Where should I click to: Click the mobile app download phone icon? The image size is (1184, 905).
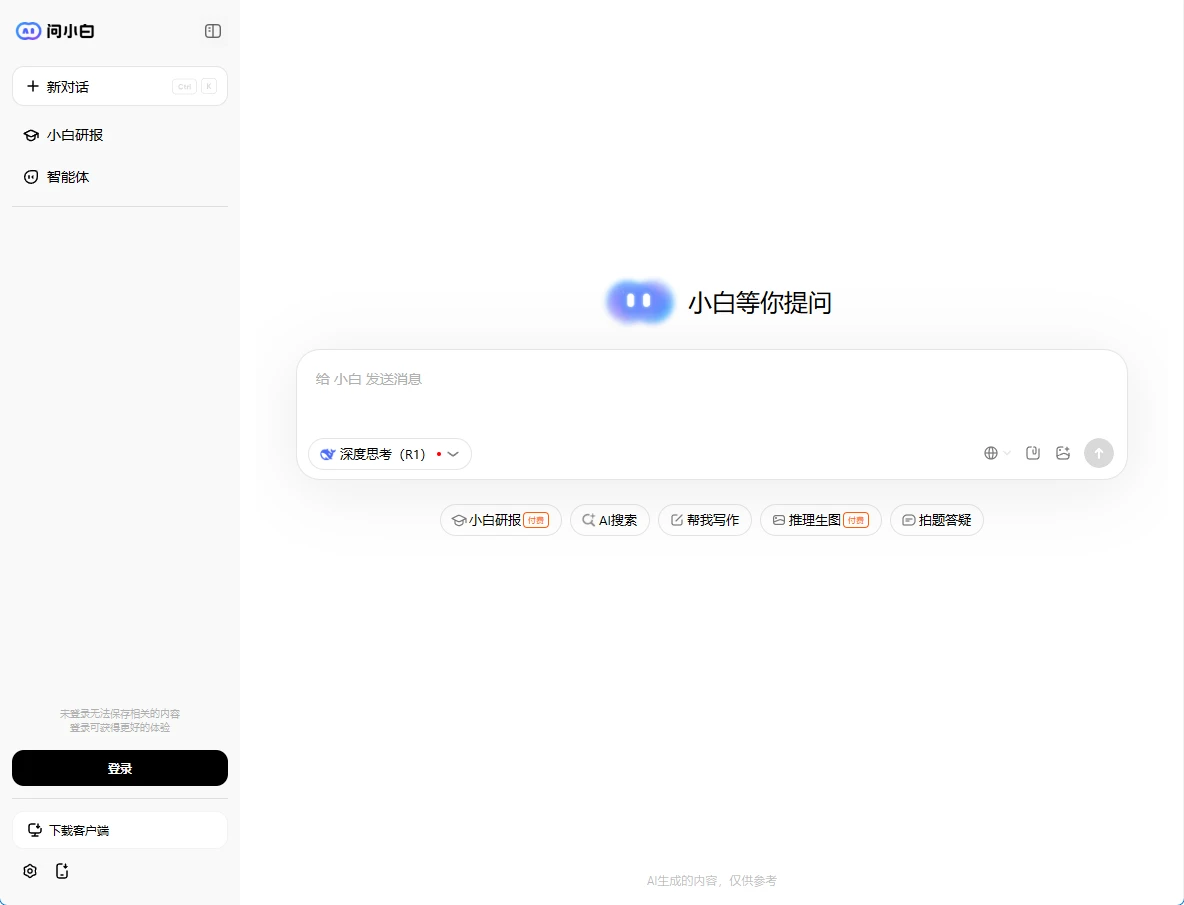tap(62, 871)
